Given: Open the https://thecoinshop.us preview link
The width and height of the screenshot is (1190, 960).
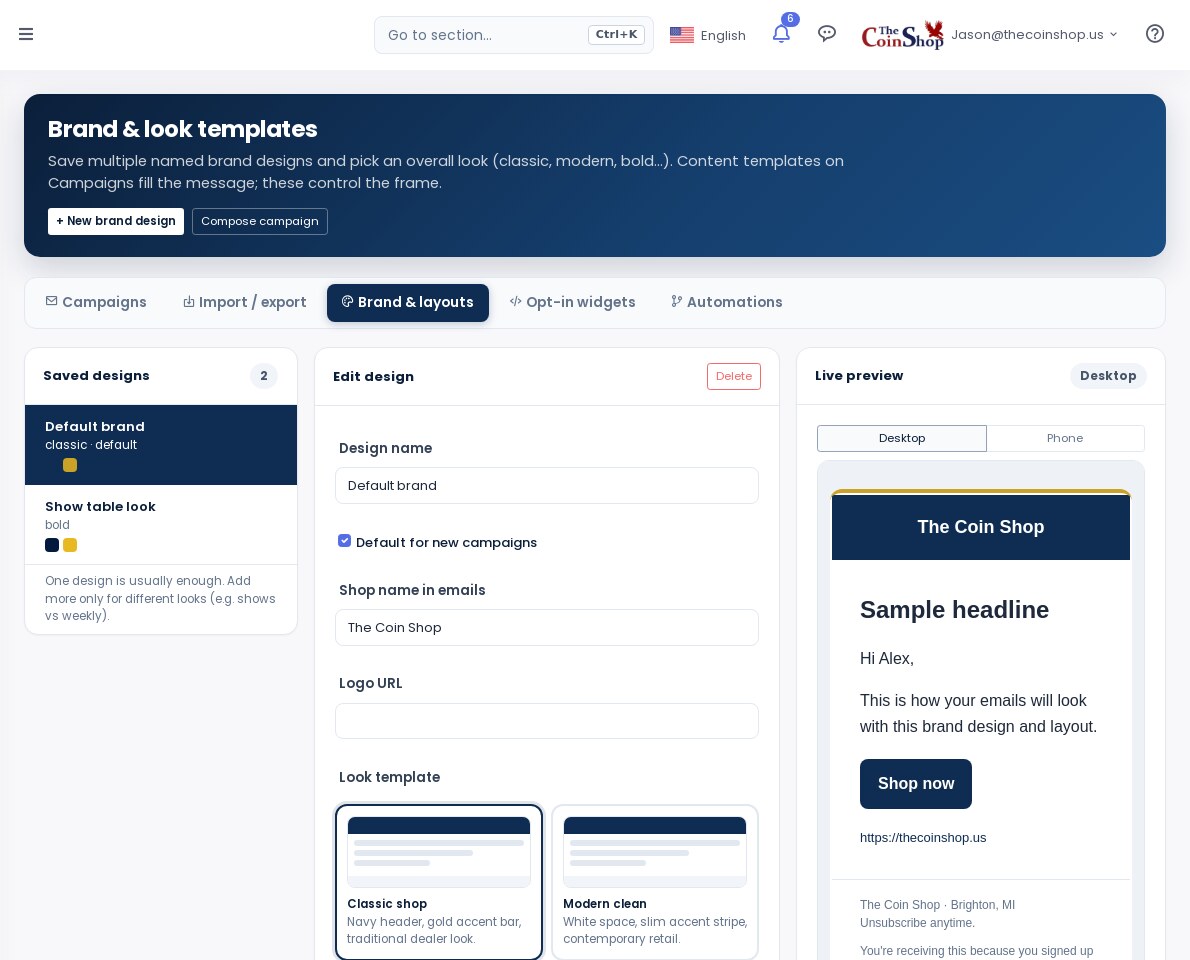Looking at the screenshot, I should pos(923,838).
